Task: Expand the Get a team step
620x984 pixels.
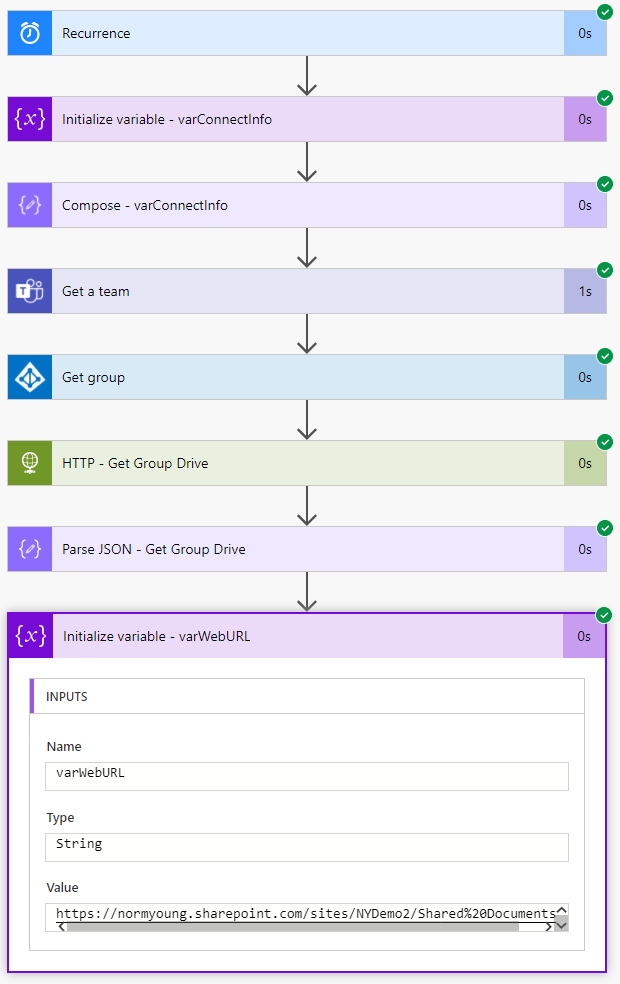Action: point(300,291)
